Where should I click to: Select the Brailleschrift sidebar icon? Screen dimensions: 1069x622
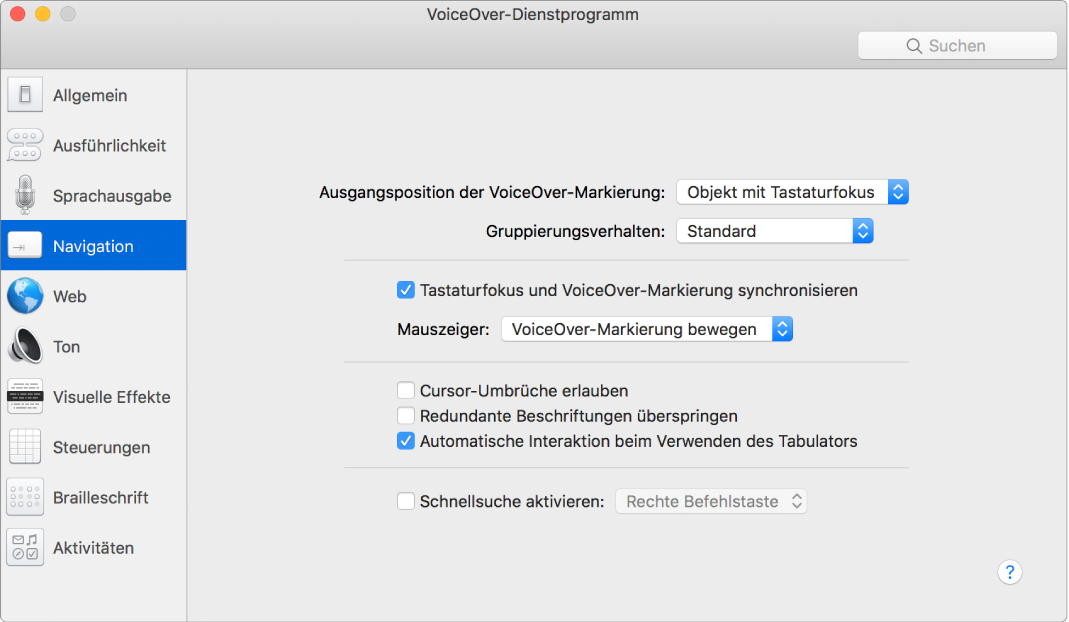[x=24, y=497]
